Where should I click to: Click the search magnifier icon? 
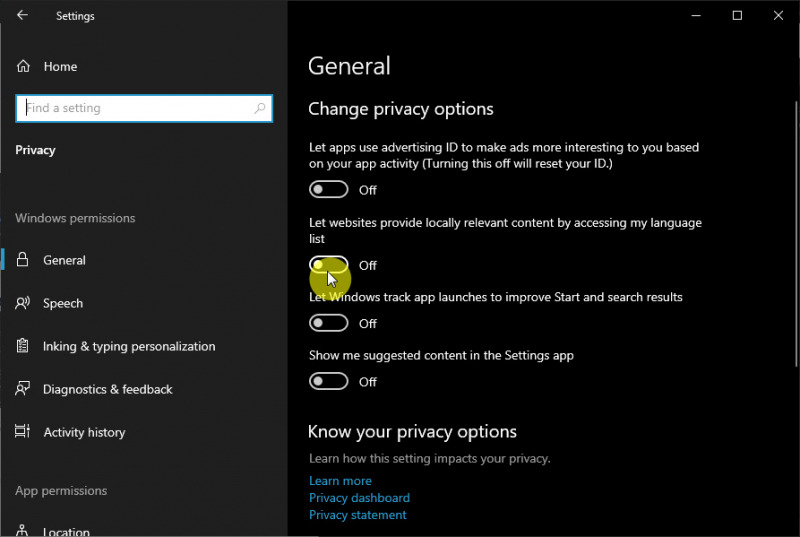(260, 108)
